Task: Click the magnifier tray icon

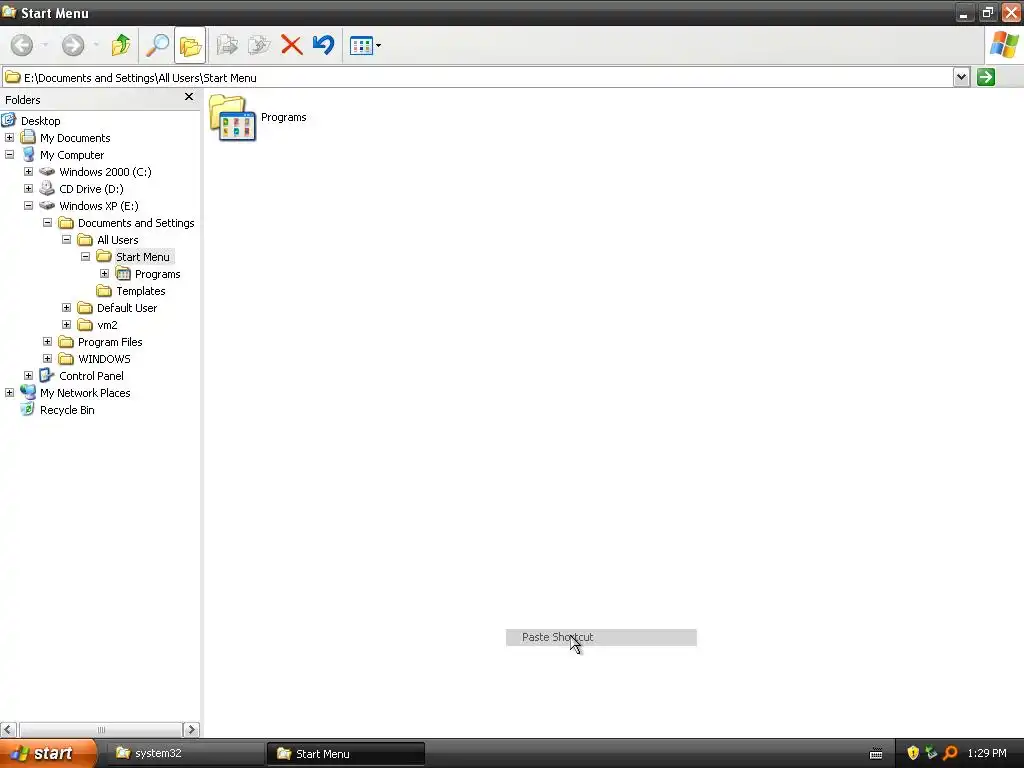Action: pyautogui.click(x=950, y=753)
